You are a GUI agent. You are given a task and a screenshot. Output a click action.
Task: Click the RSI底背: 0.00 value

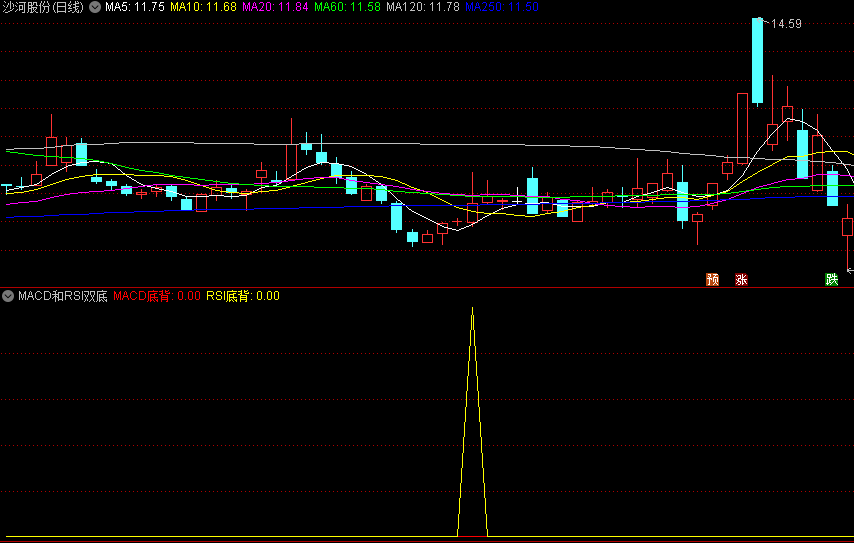click(242, 296)
